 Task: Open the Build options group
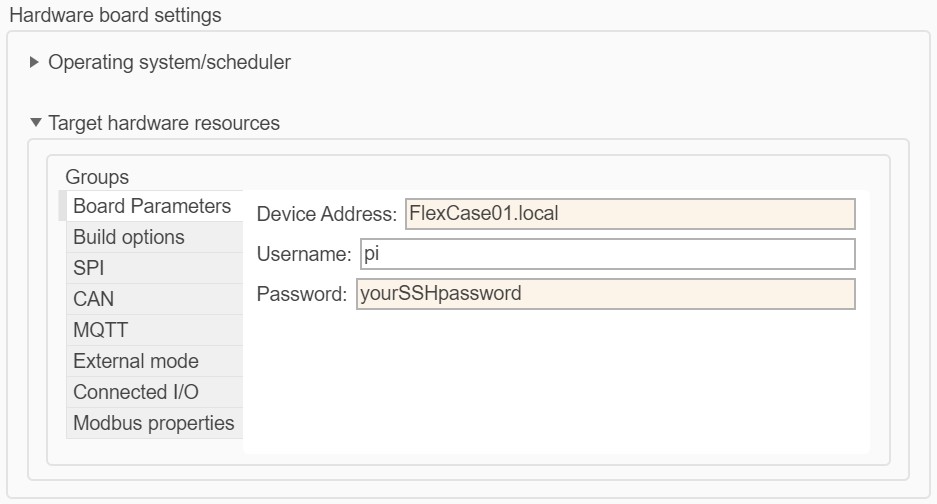(x=129, y=237)
